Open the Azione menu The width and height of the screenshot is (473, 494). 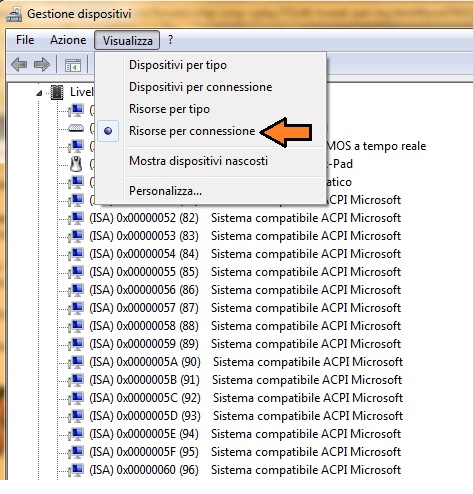point(68,40)
